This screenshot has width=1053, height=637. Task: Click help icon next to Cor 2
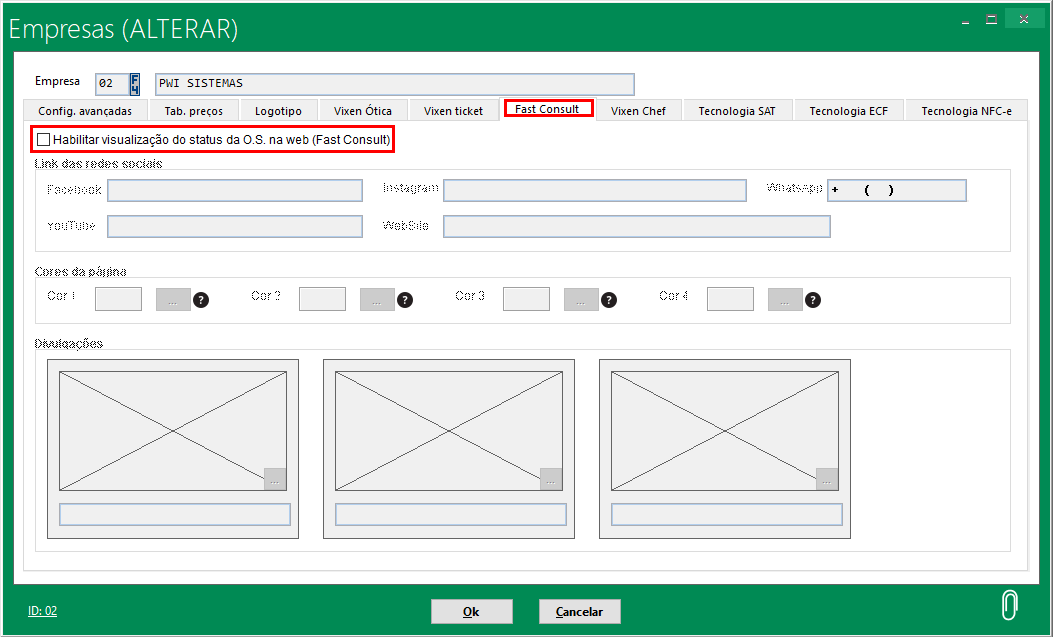(405, 299)
